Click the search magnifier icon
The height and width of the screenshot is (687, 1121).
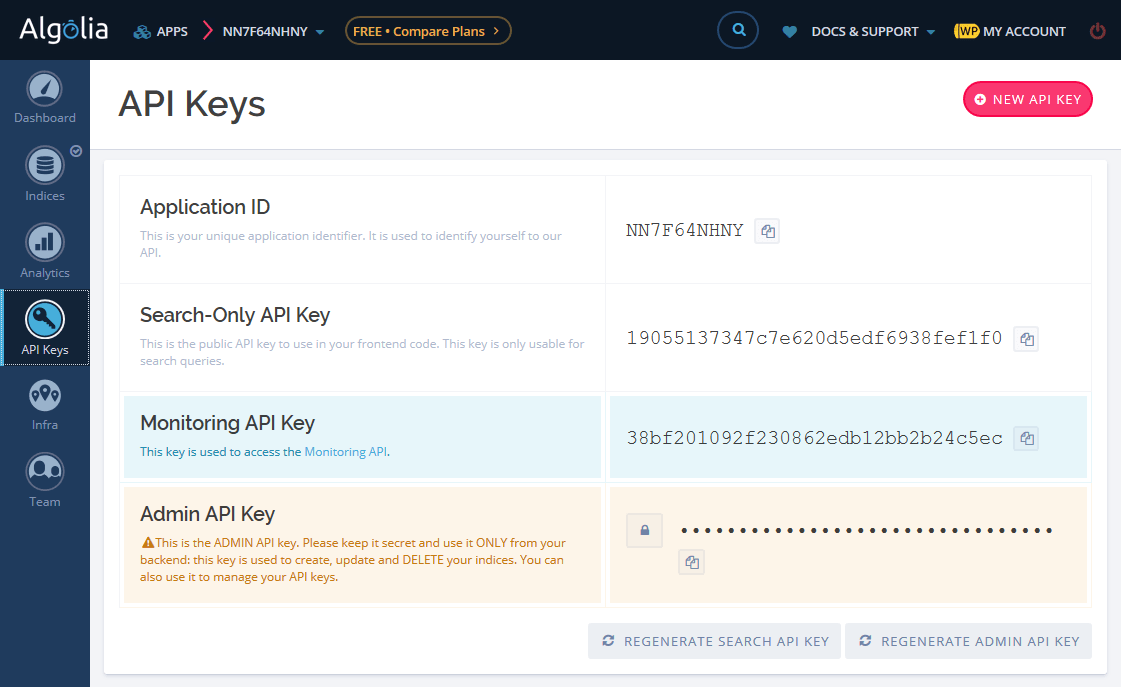pyautogui.click(x=738, y=30)
